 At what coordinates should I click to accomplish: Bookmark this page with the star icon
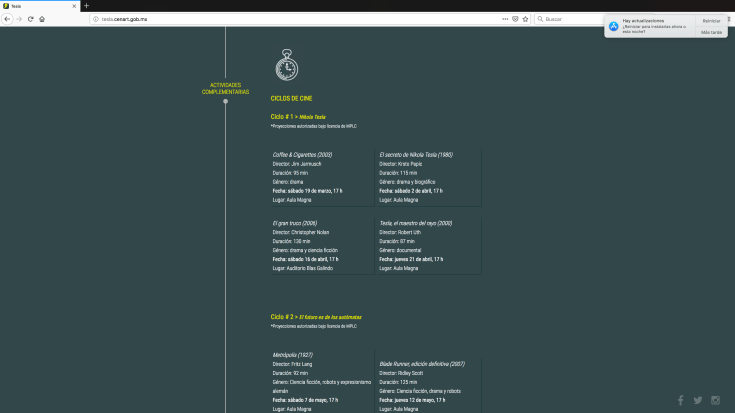[526, 19]
